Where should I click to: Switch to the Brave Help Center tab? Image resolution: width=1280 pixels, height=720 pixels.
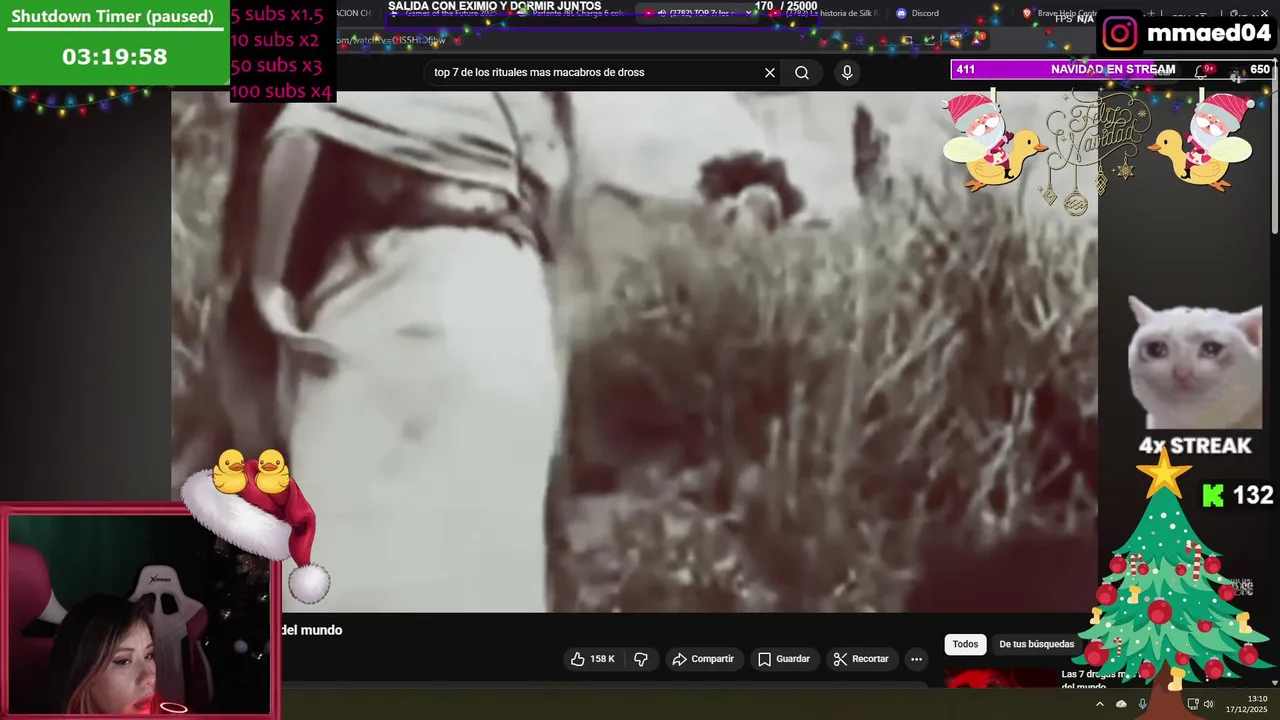(1066, 13)
